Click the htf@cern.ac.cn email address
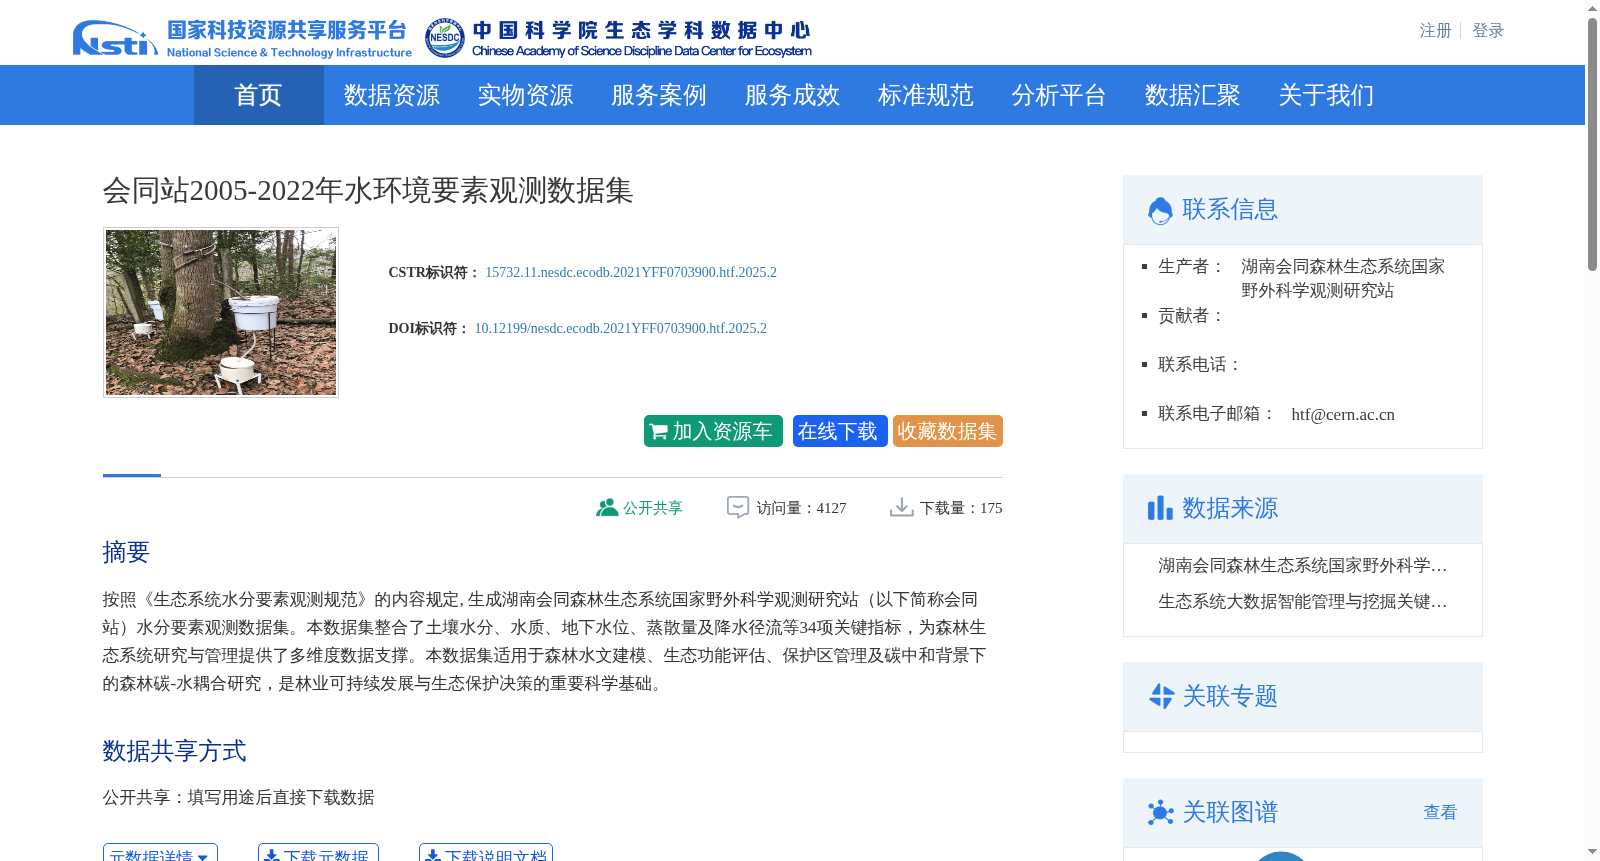1600x861 pixels. coord(1343,414)
